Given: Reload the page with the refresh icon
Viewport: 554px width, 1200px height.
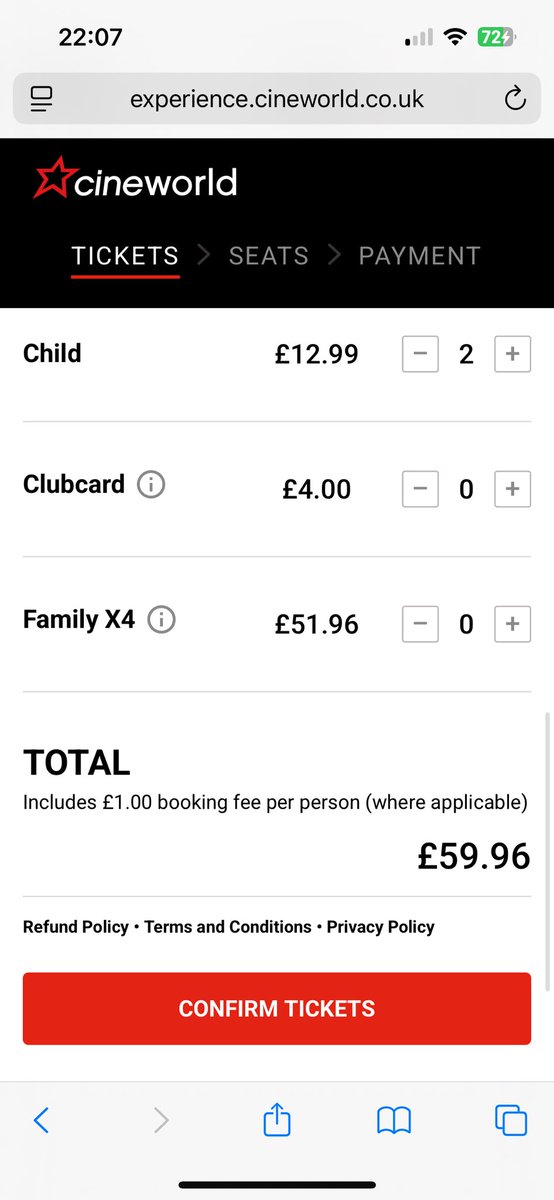Looking at the screenshot, I should coord(514,98).
